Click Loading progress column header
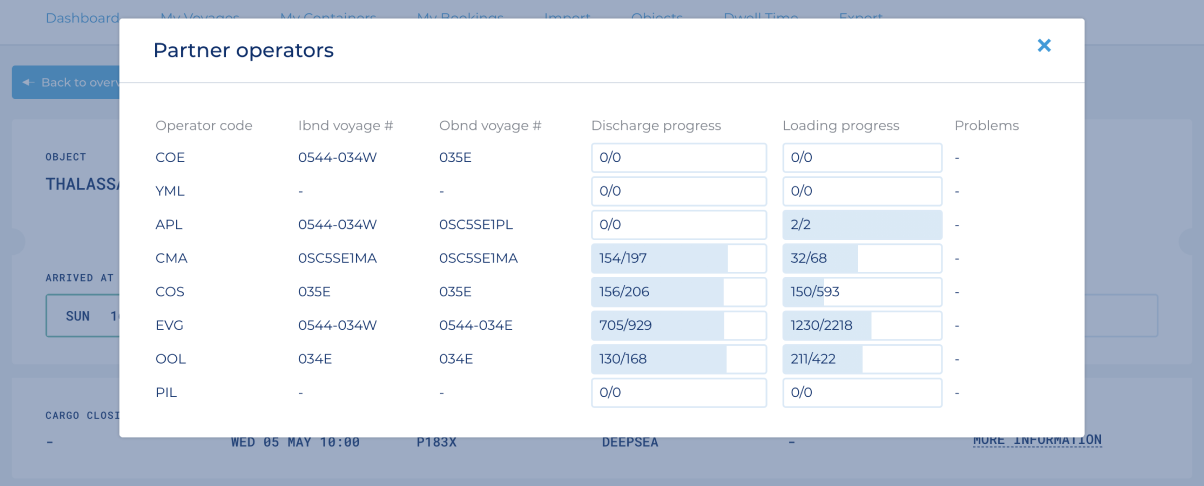Screen dimensions: 1204x486 tap(841, 126)
